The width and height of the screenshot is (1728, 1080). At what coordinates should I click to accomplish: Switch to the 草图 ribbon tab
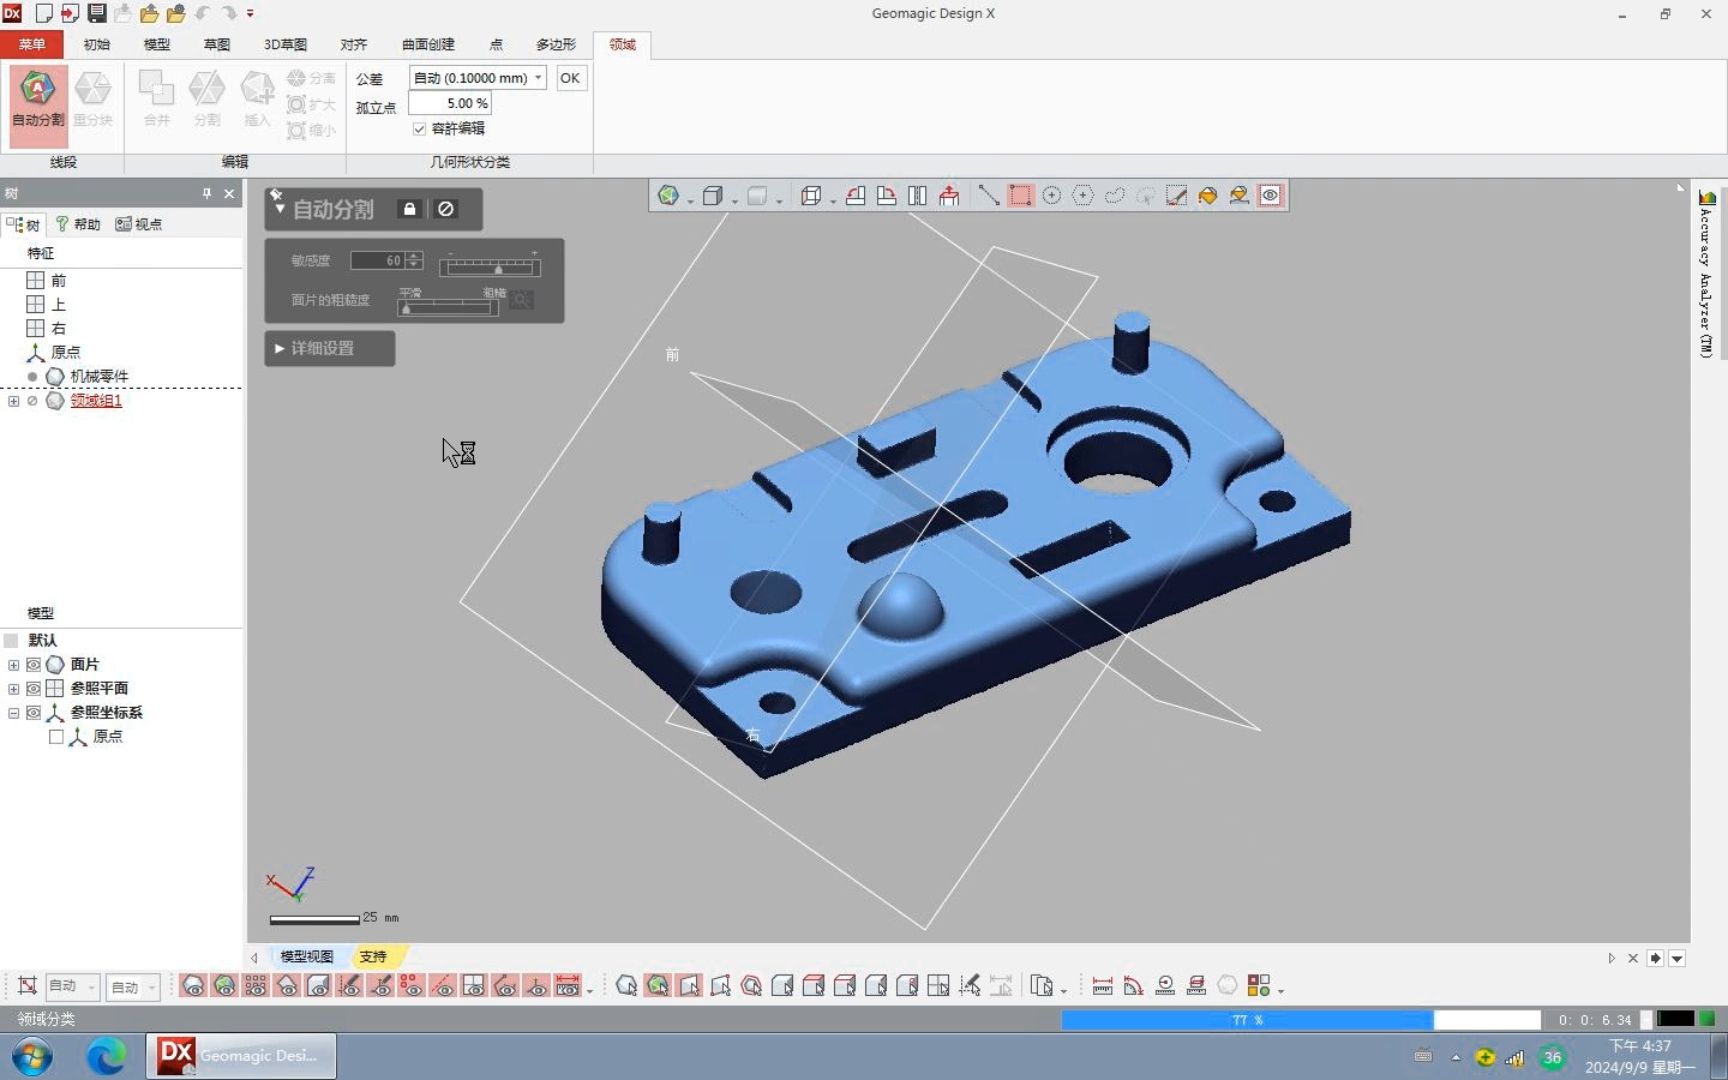click(216, 45)
